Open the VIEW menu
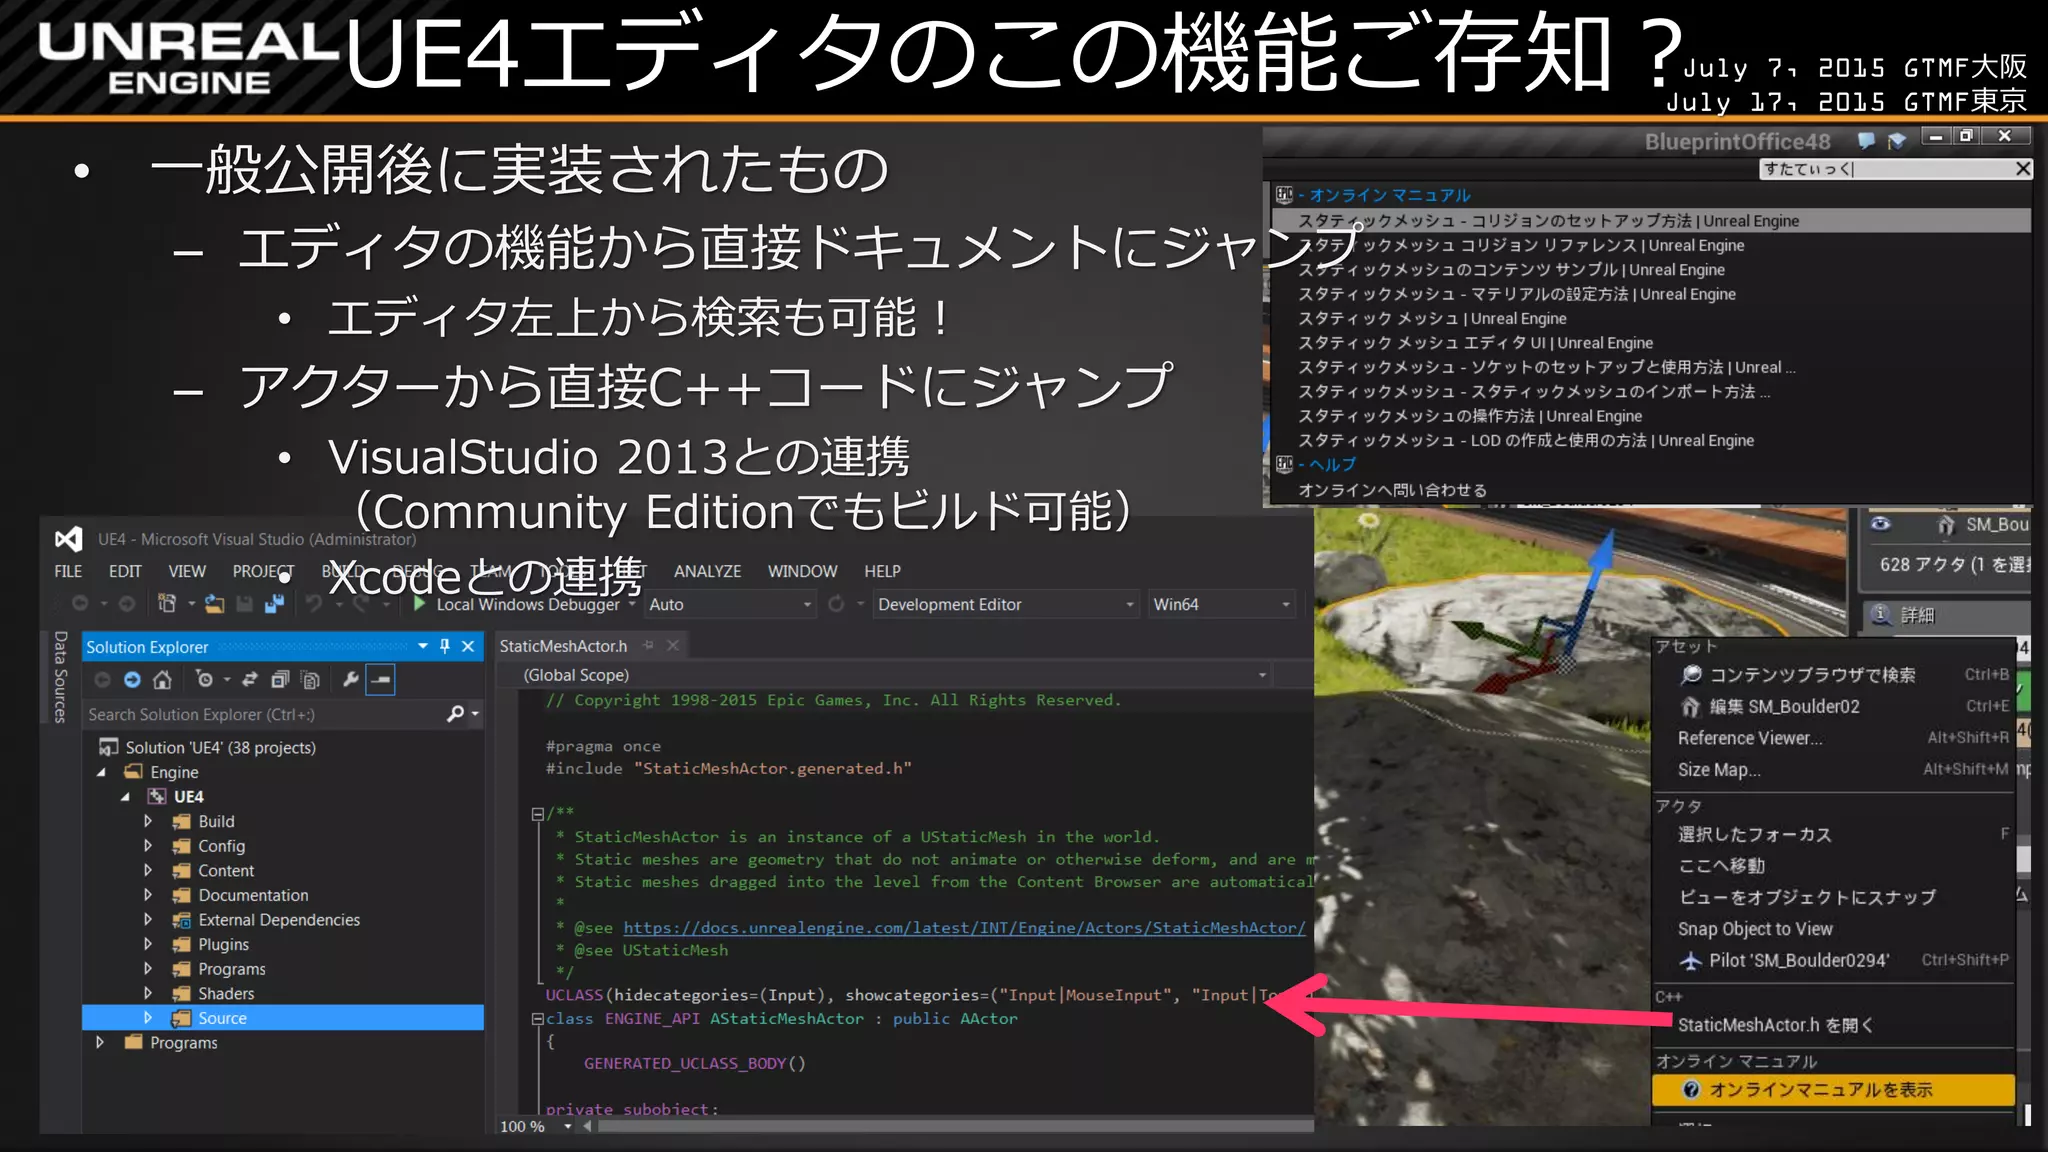This screenshot has width=2048, height=1152. (187, 571)
